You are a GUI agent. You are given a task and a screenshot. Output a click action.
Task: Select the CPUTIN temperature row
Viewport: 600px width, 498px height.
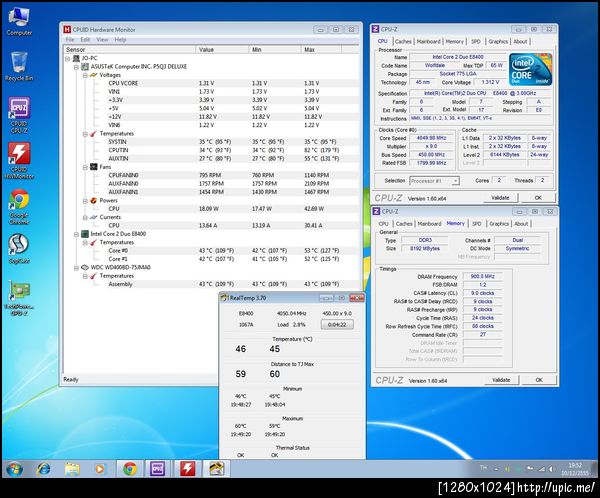(211, 150)
